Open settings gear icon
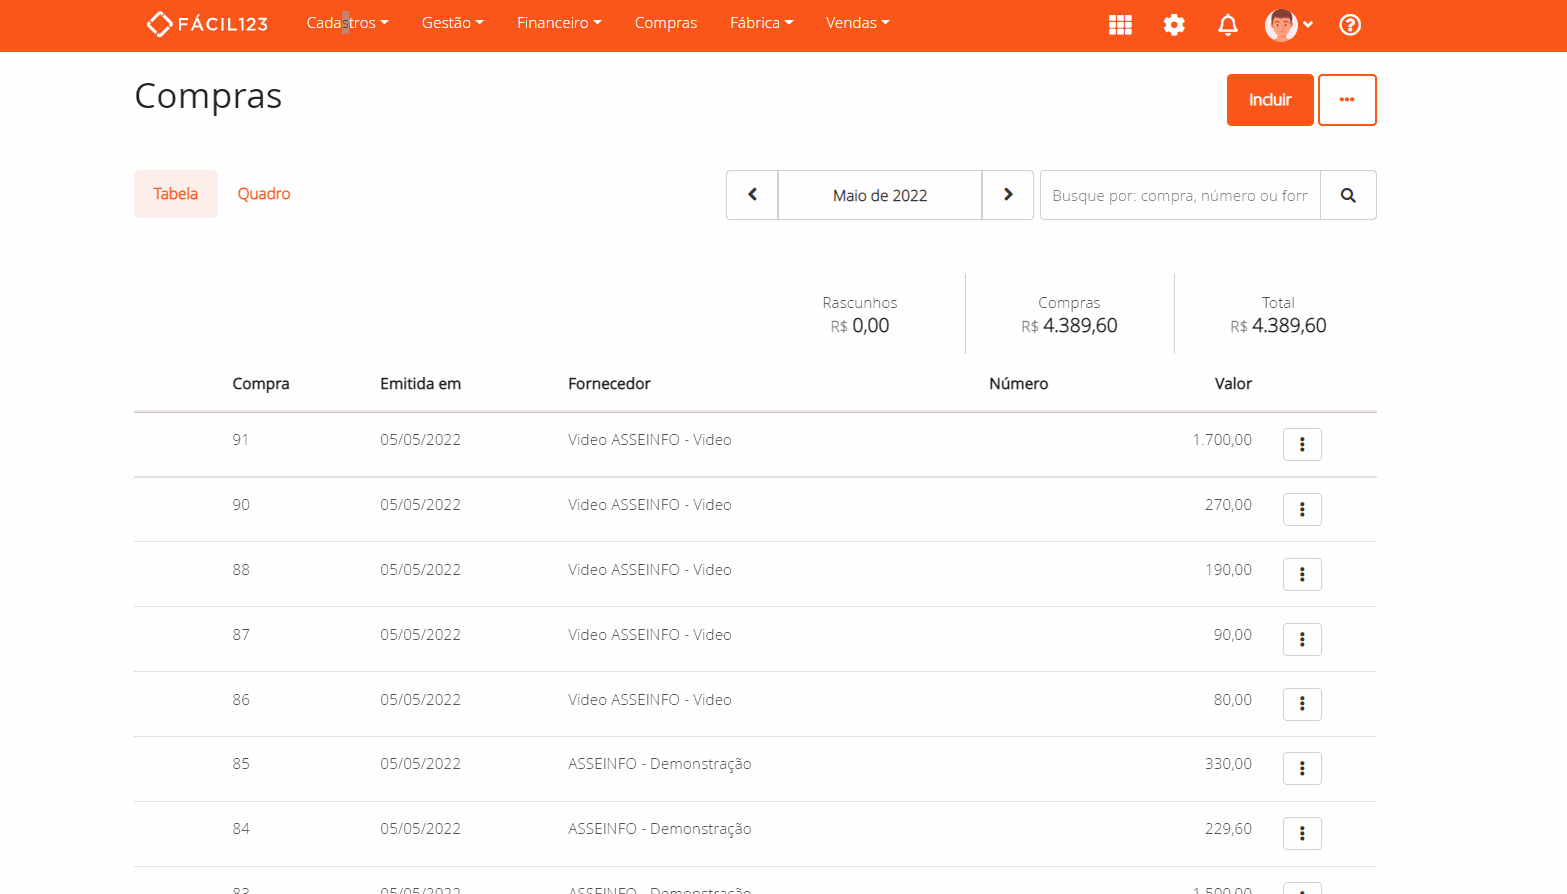 [1174, 25]
